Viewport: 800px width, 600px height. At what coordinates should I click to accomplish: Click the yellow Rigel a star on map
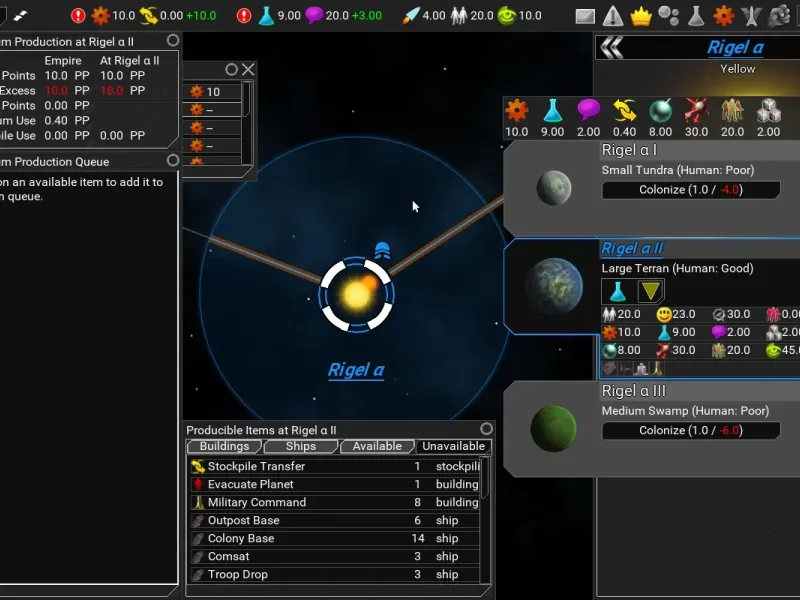tap(357, 295)
